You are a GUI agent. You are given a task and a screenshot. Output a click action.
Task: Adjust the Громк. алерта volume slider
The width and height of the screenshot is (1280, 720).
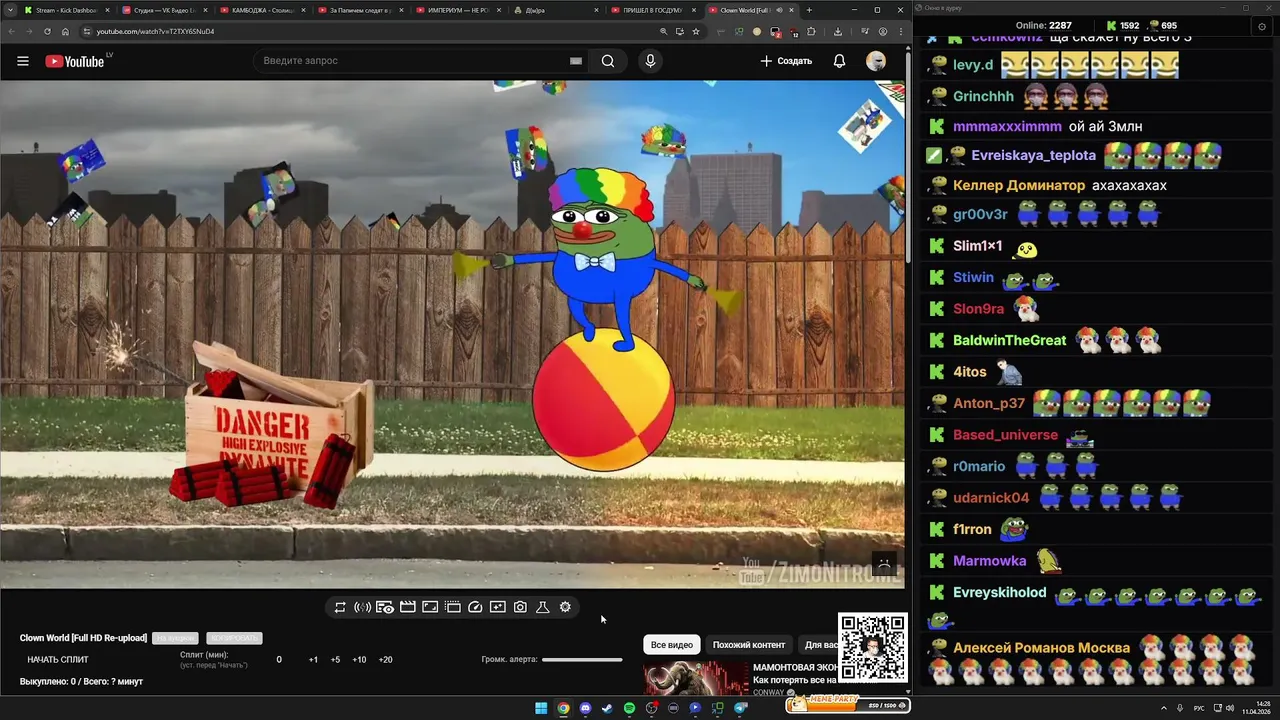click(x=582, y=659)
